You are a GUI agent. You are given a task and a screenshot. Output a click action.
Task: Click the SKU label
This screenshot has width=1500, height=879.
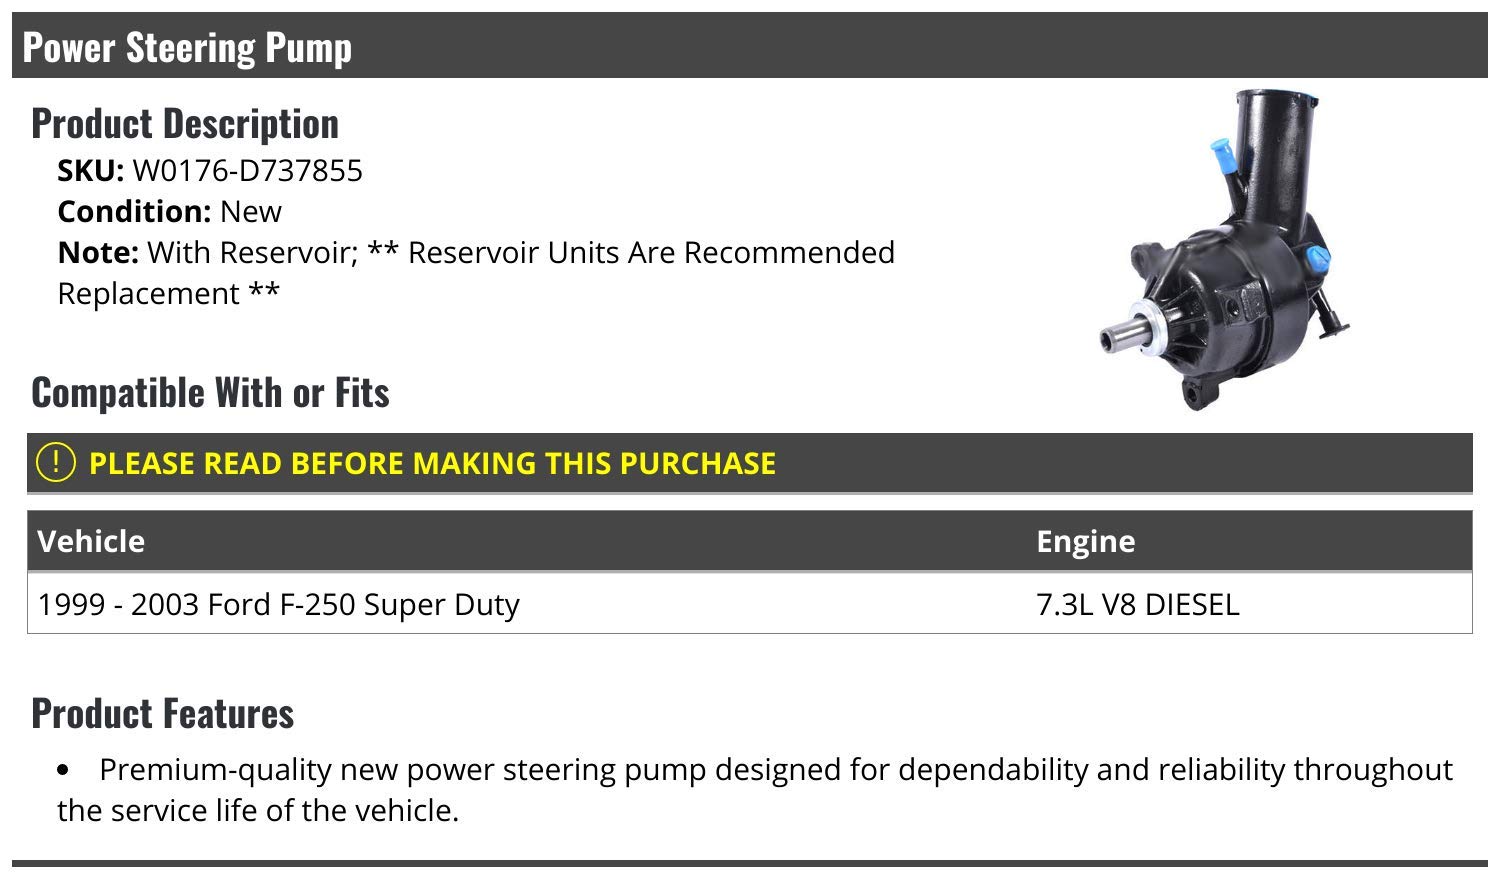[90, 171]
